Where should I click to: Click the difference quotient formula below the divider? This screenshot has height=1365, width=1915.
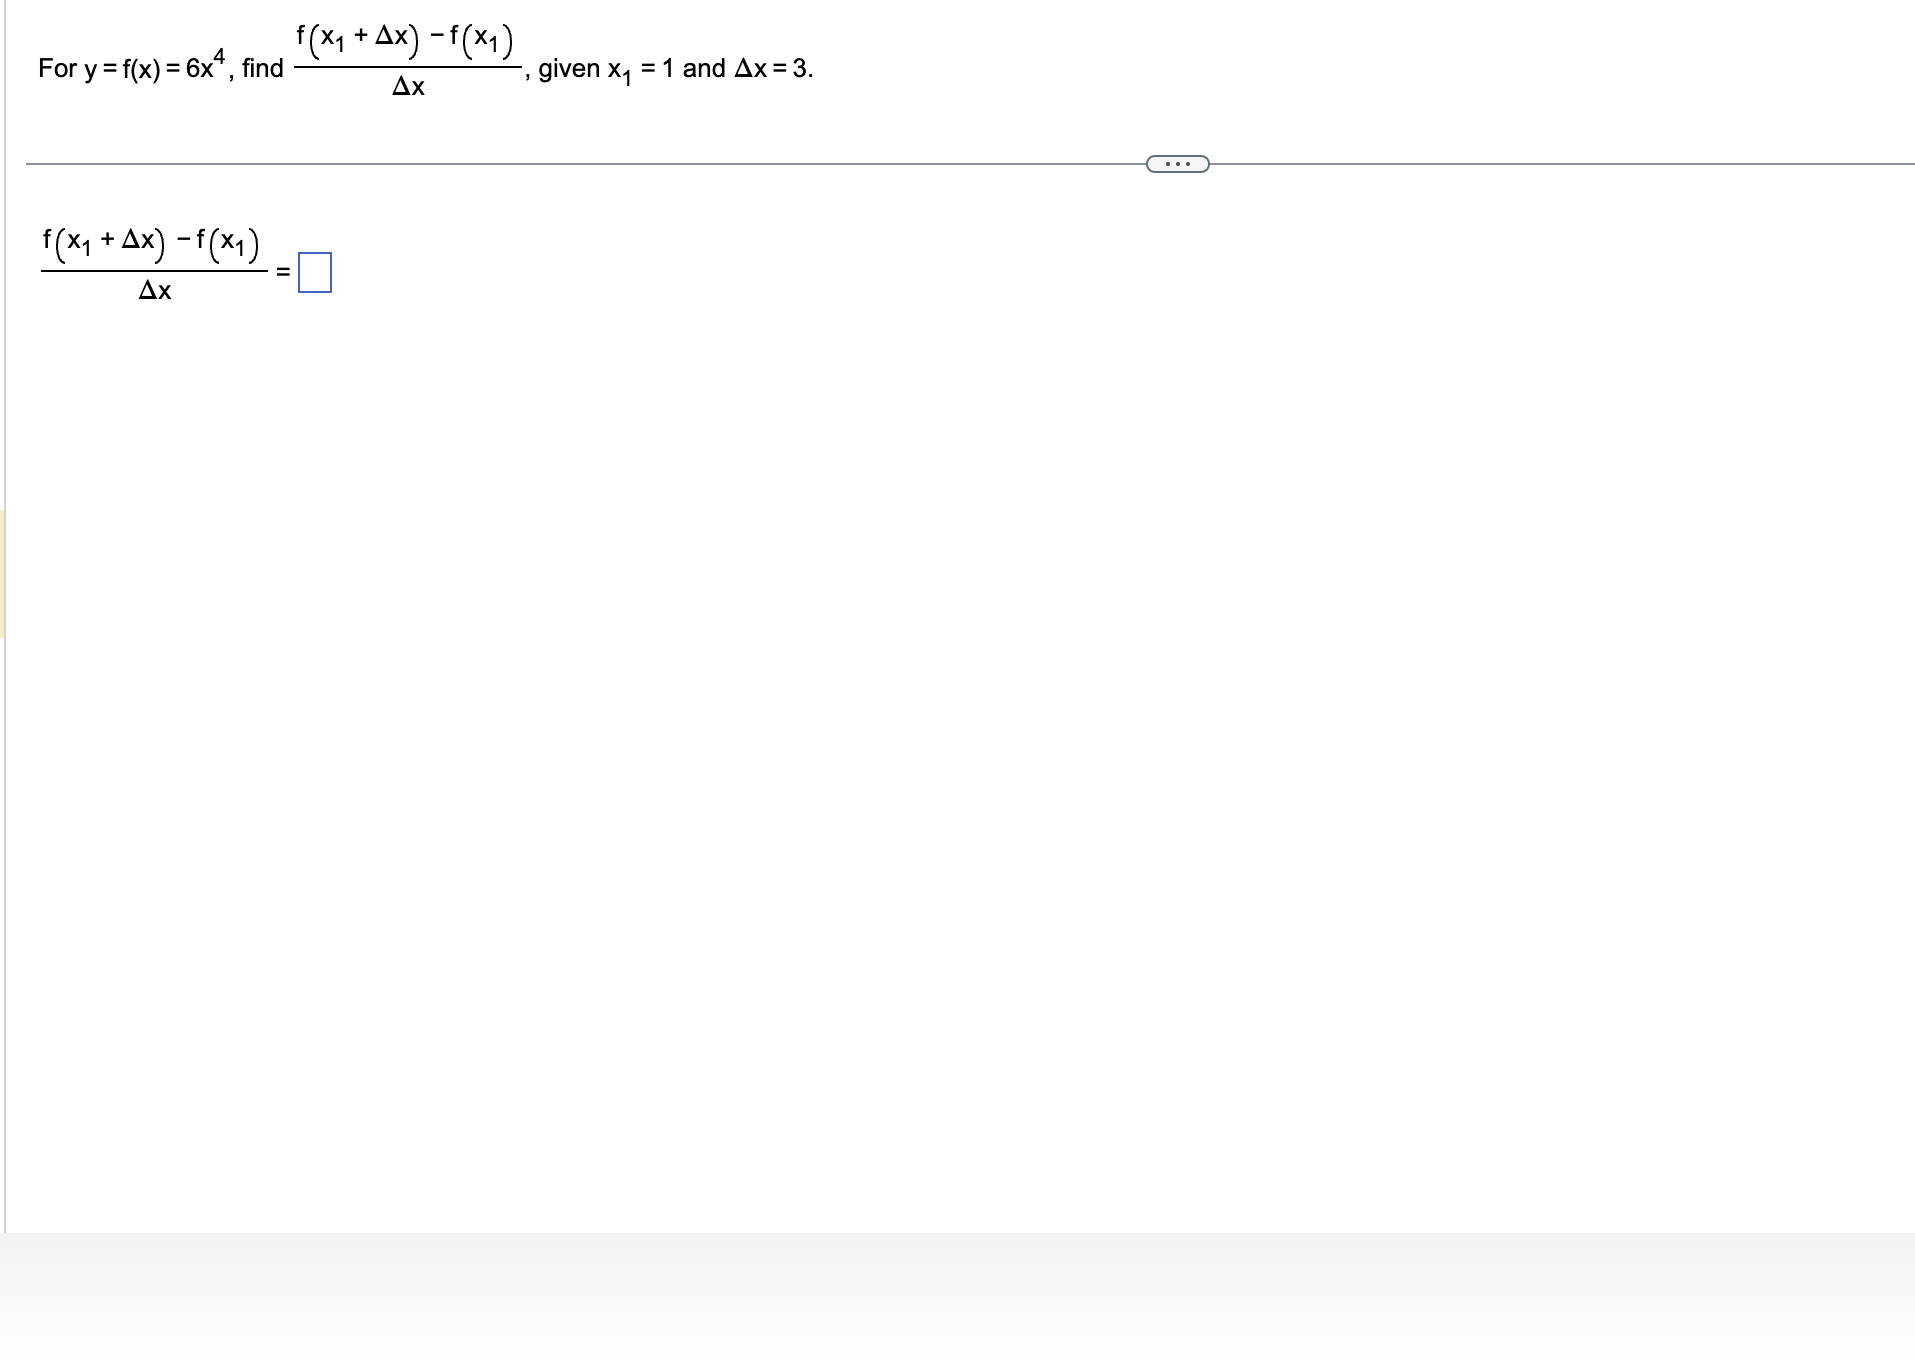point(150,263)
